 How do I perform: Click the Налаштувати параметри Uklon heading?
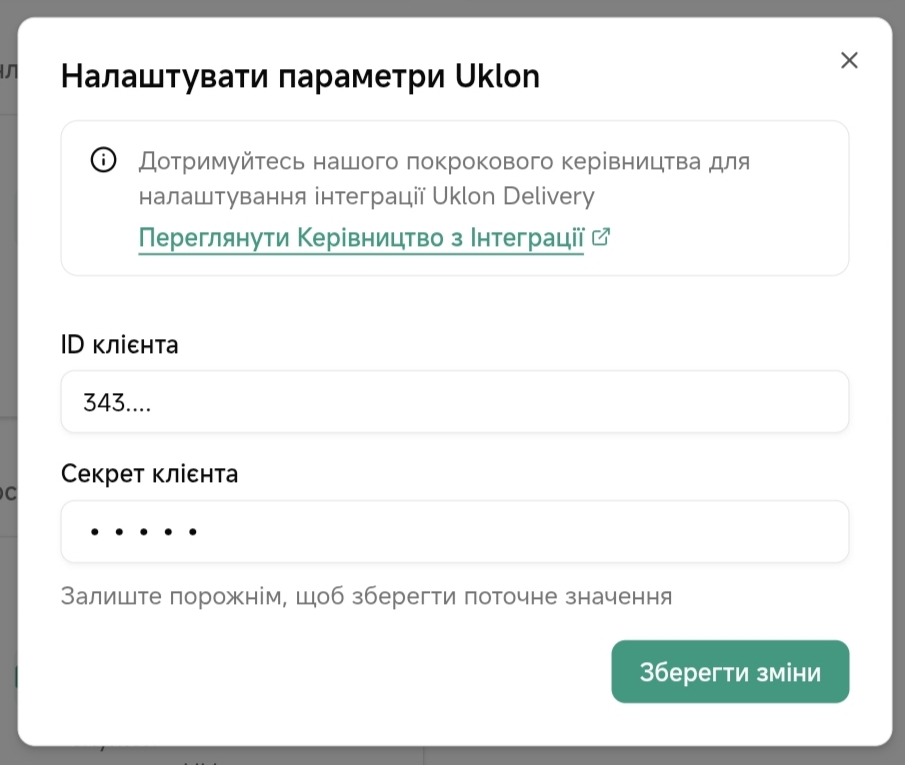click(300, 77)
